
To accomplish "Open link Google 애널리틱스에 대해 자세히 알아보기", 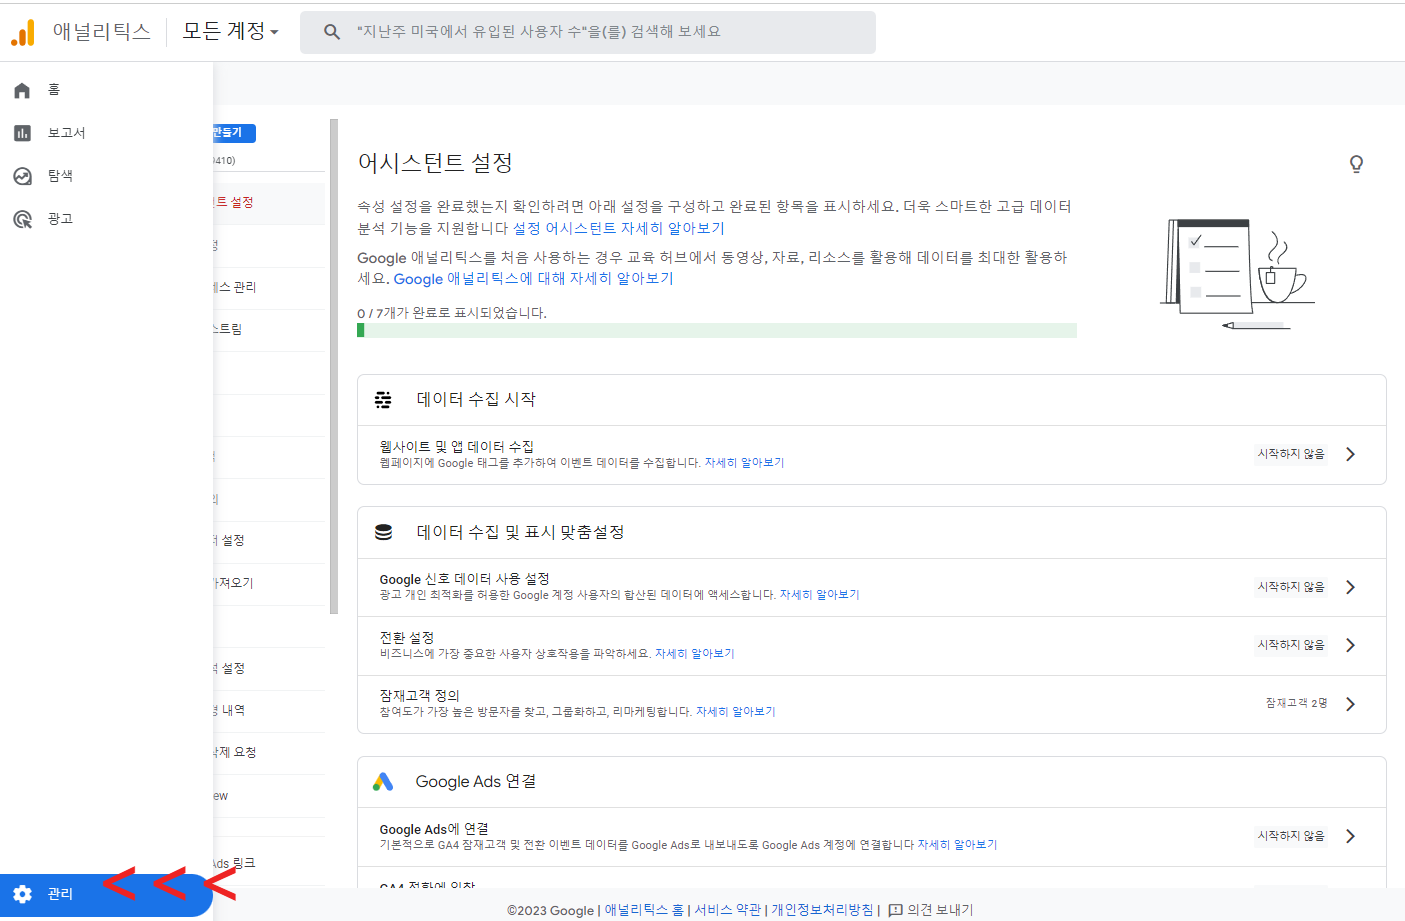I will click(x=533, y=279).
